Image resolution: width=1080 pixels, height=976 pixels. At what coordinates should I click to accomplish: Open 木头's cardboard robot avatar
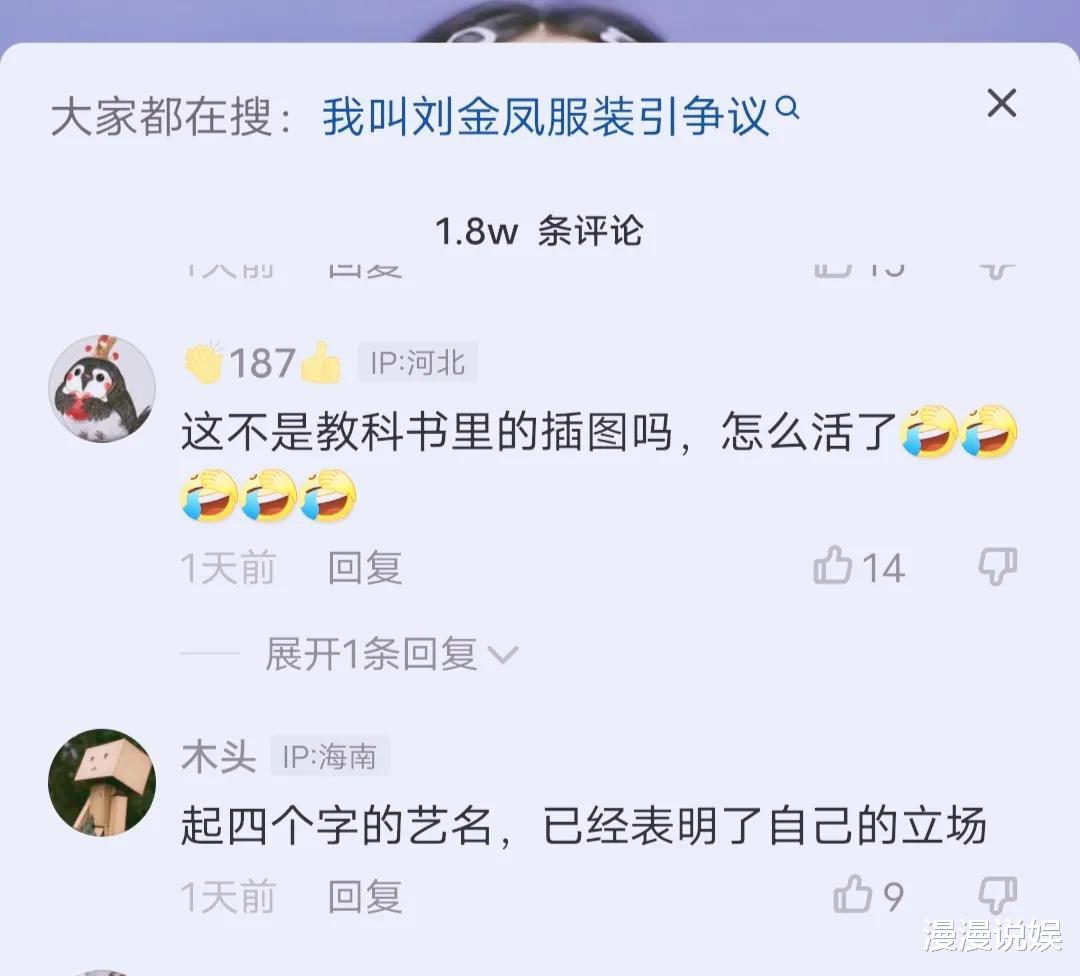102,782
